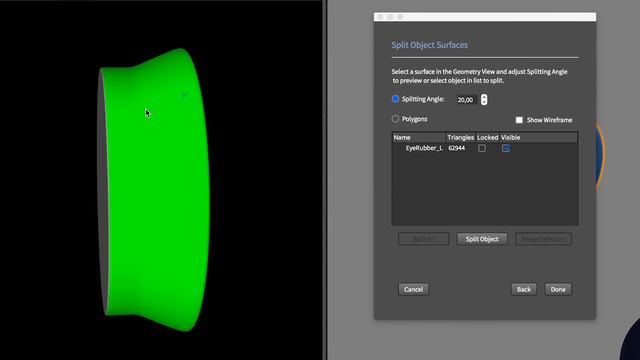Click the Done button

click(x=558, y=289)
